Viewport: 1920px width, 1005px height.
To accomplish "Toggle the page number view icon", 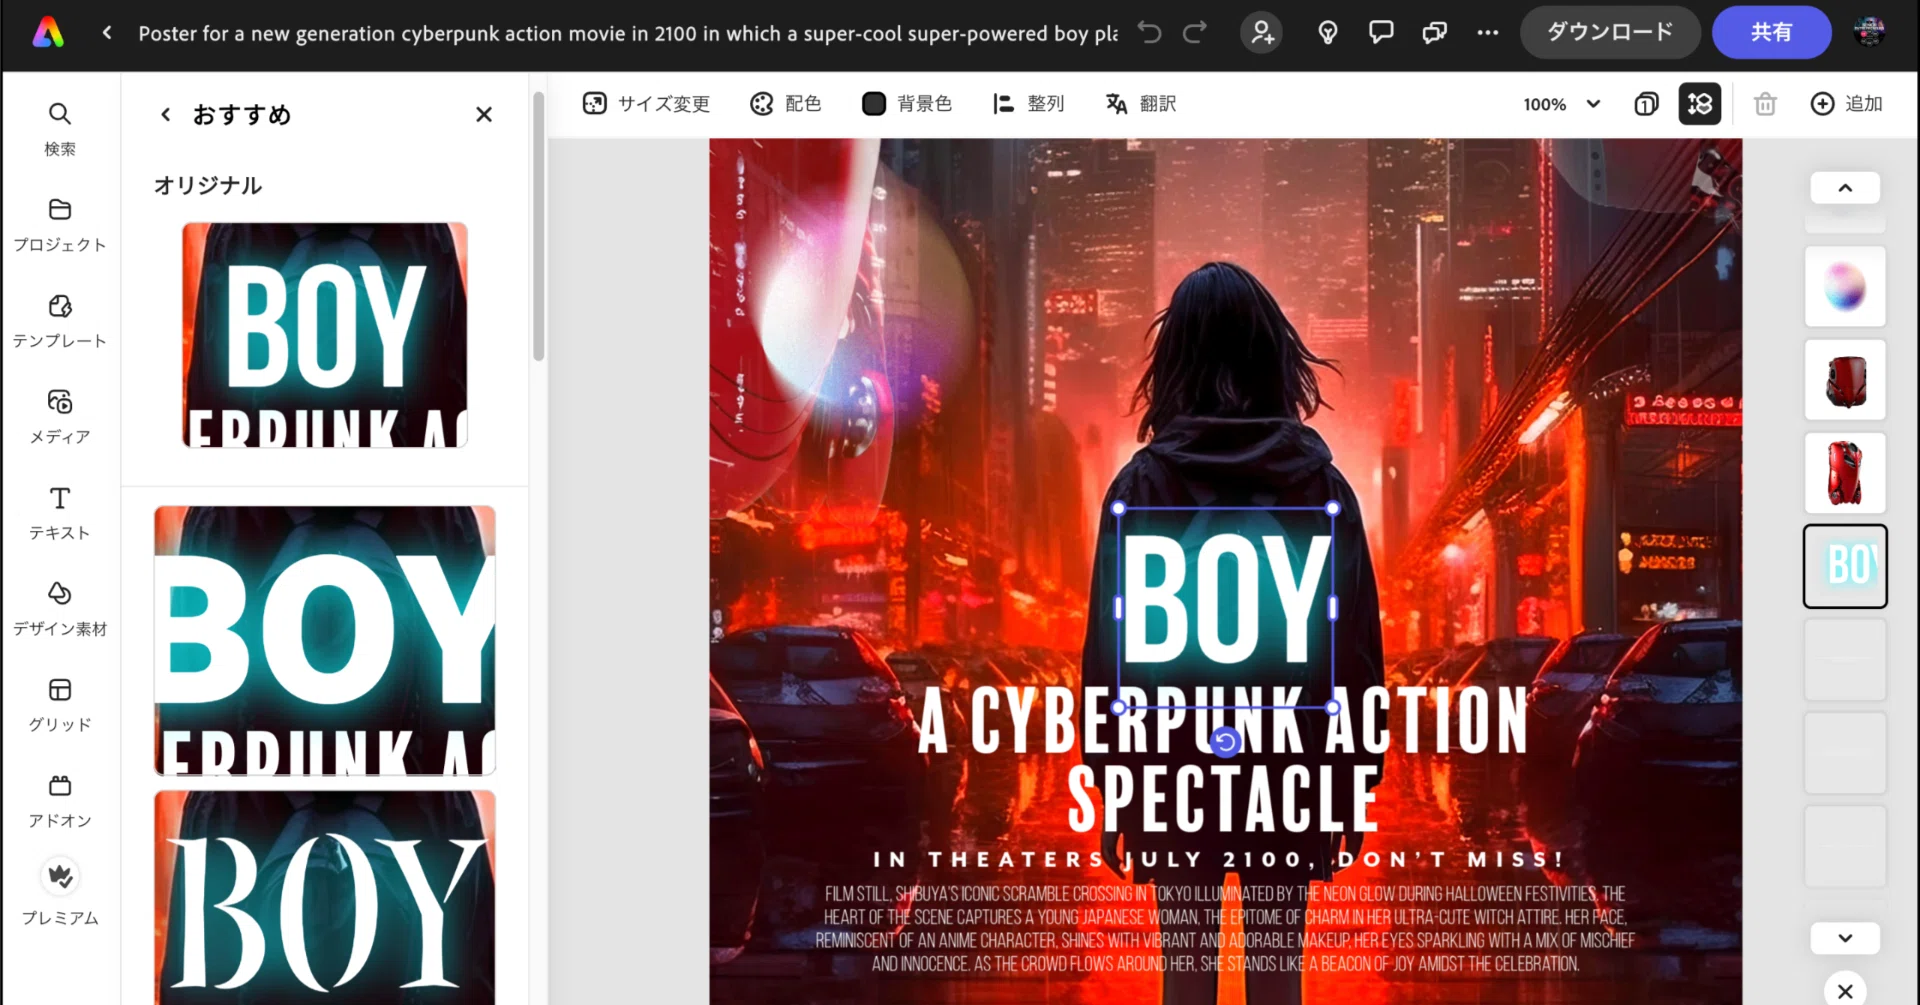I will coord(1646,104).
